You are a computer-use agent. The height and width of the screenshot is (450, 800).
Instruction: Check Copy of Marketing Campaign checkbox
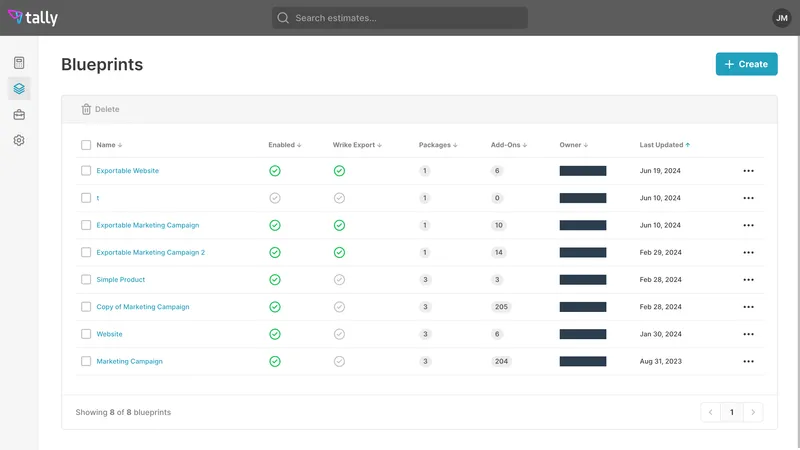[86, 307]
